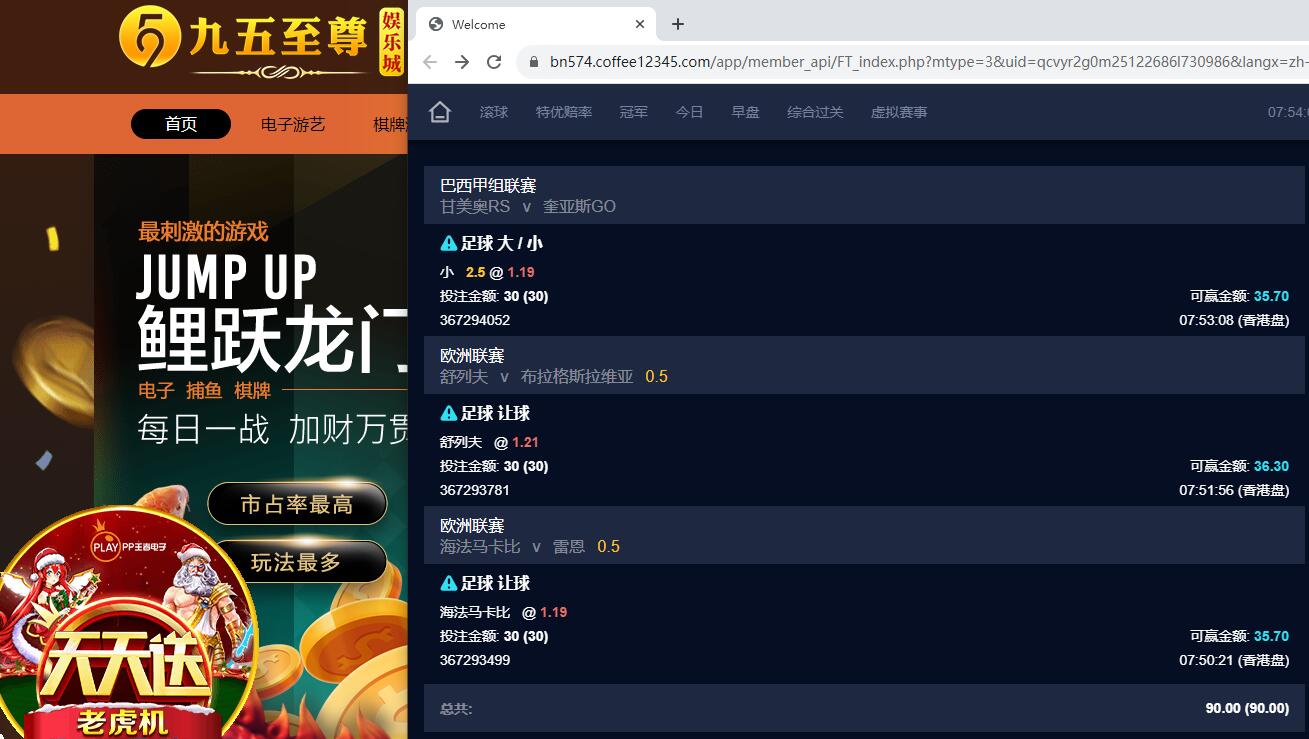Select 首页 in the casino site navigation

pyautogui.click(x=181, y=124)
